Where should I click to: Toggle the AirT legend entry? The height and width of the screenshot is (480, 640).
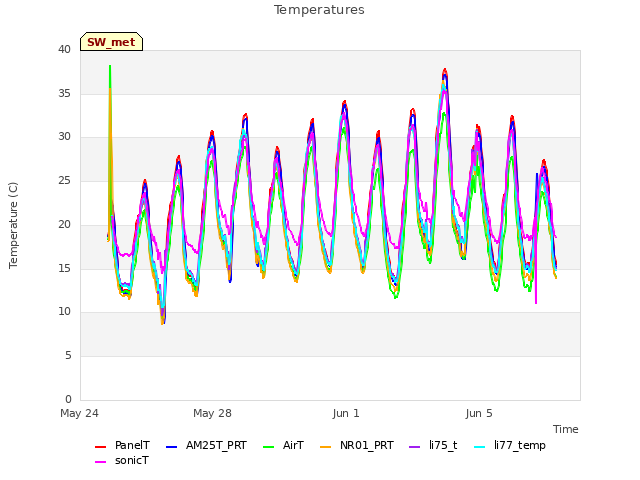[x=283, y=445]
